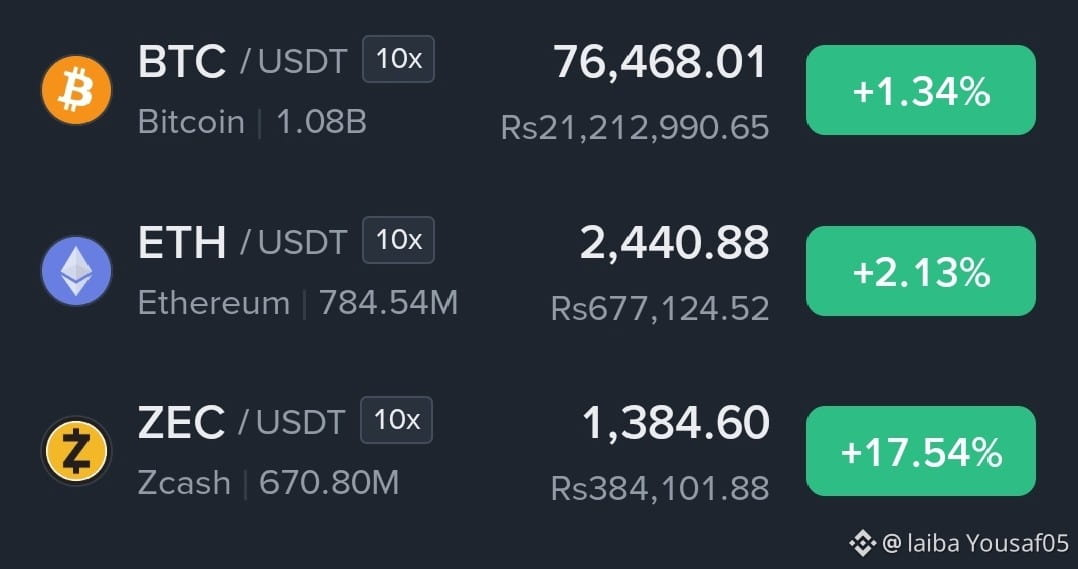The width and height of the screenshot is (1078, 569).
Task: Tap the 10x leverage badge next to ZEC
Action: pos(397,420)
